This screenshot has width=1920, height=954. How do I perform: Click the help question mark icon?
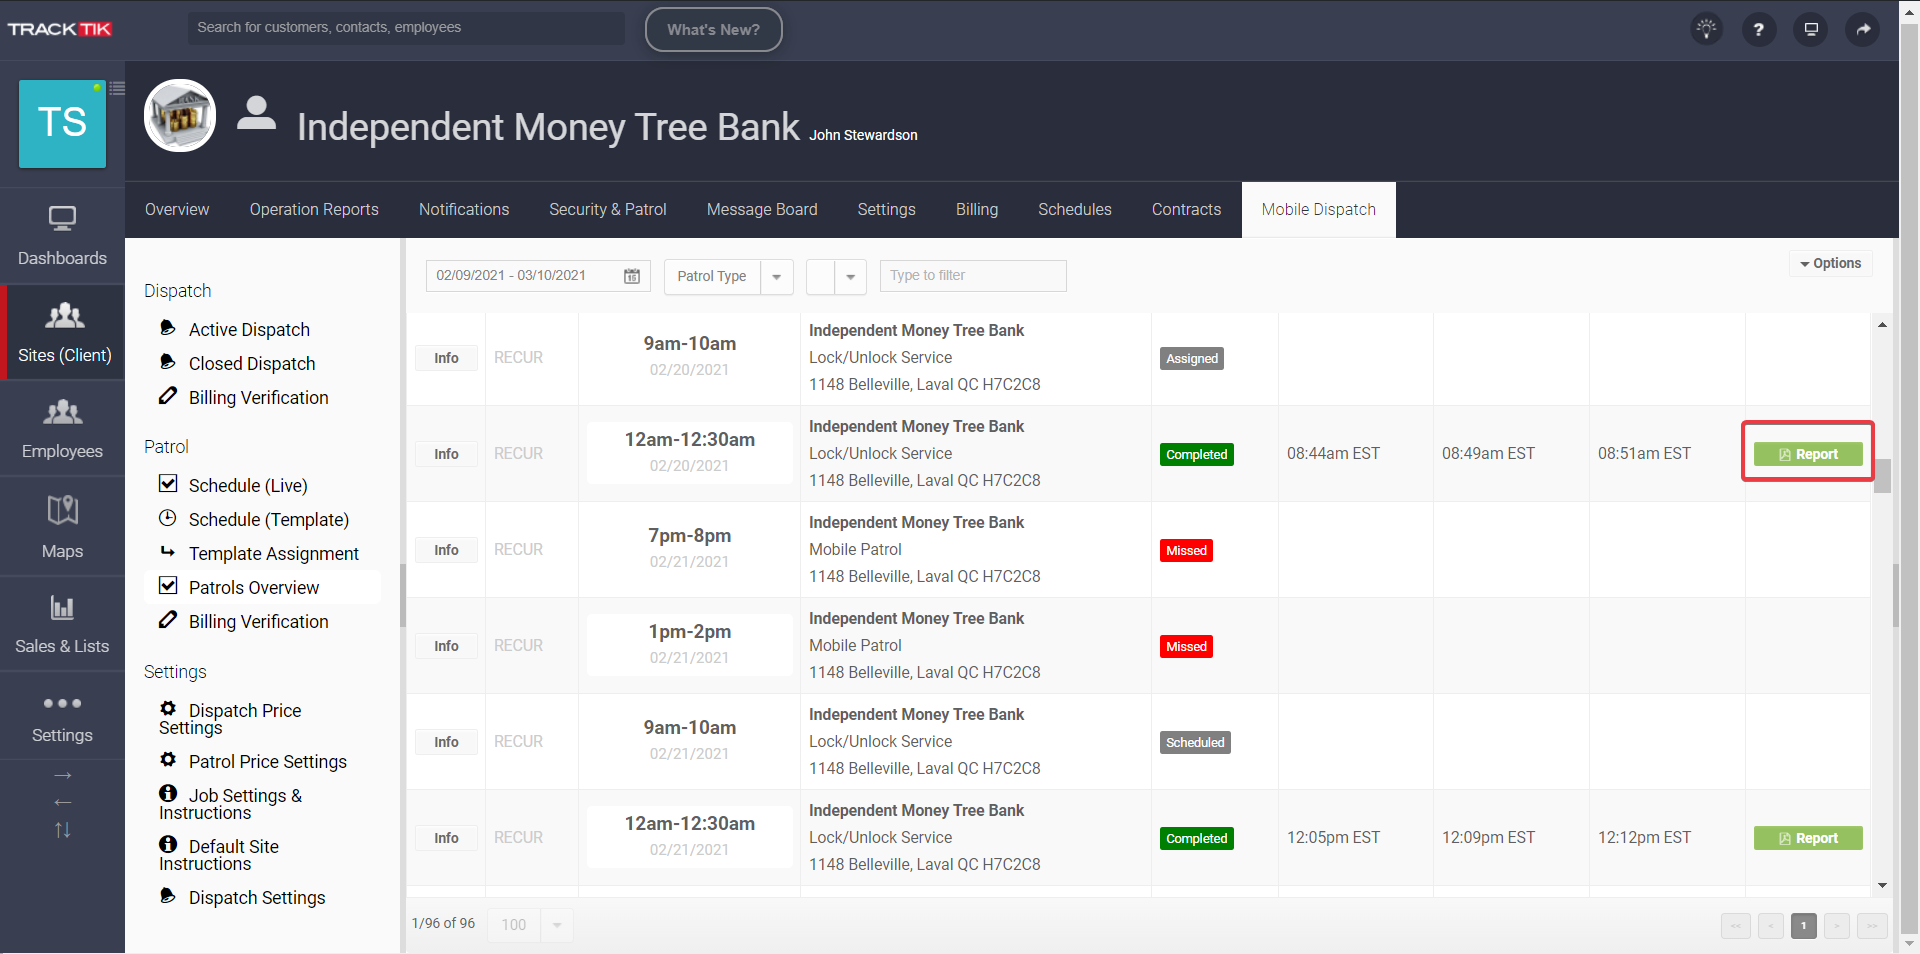pos(1758,29)
